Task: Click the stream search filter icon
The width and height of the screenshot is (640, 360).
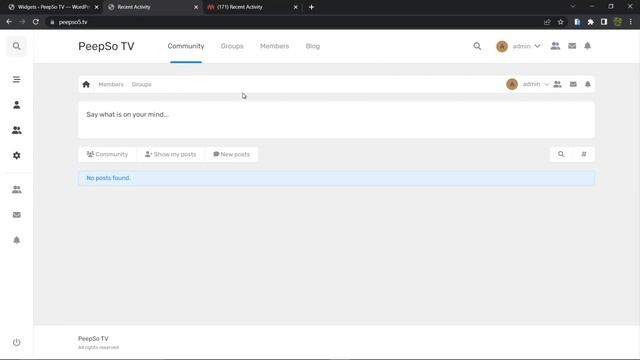Action: point(561,154)
